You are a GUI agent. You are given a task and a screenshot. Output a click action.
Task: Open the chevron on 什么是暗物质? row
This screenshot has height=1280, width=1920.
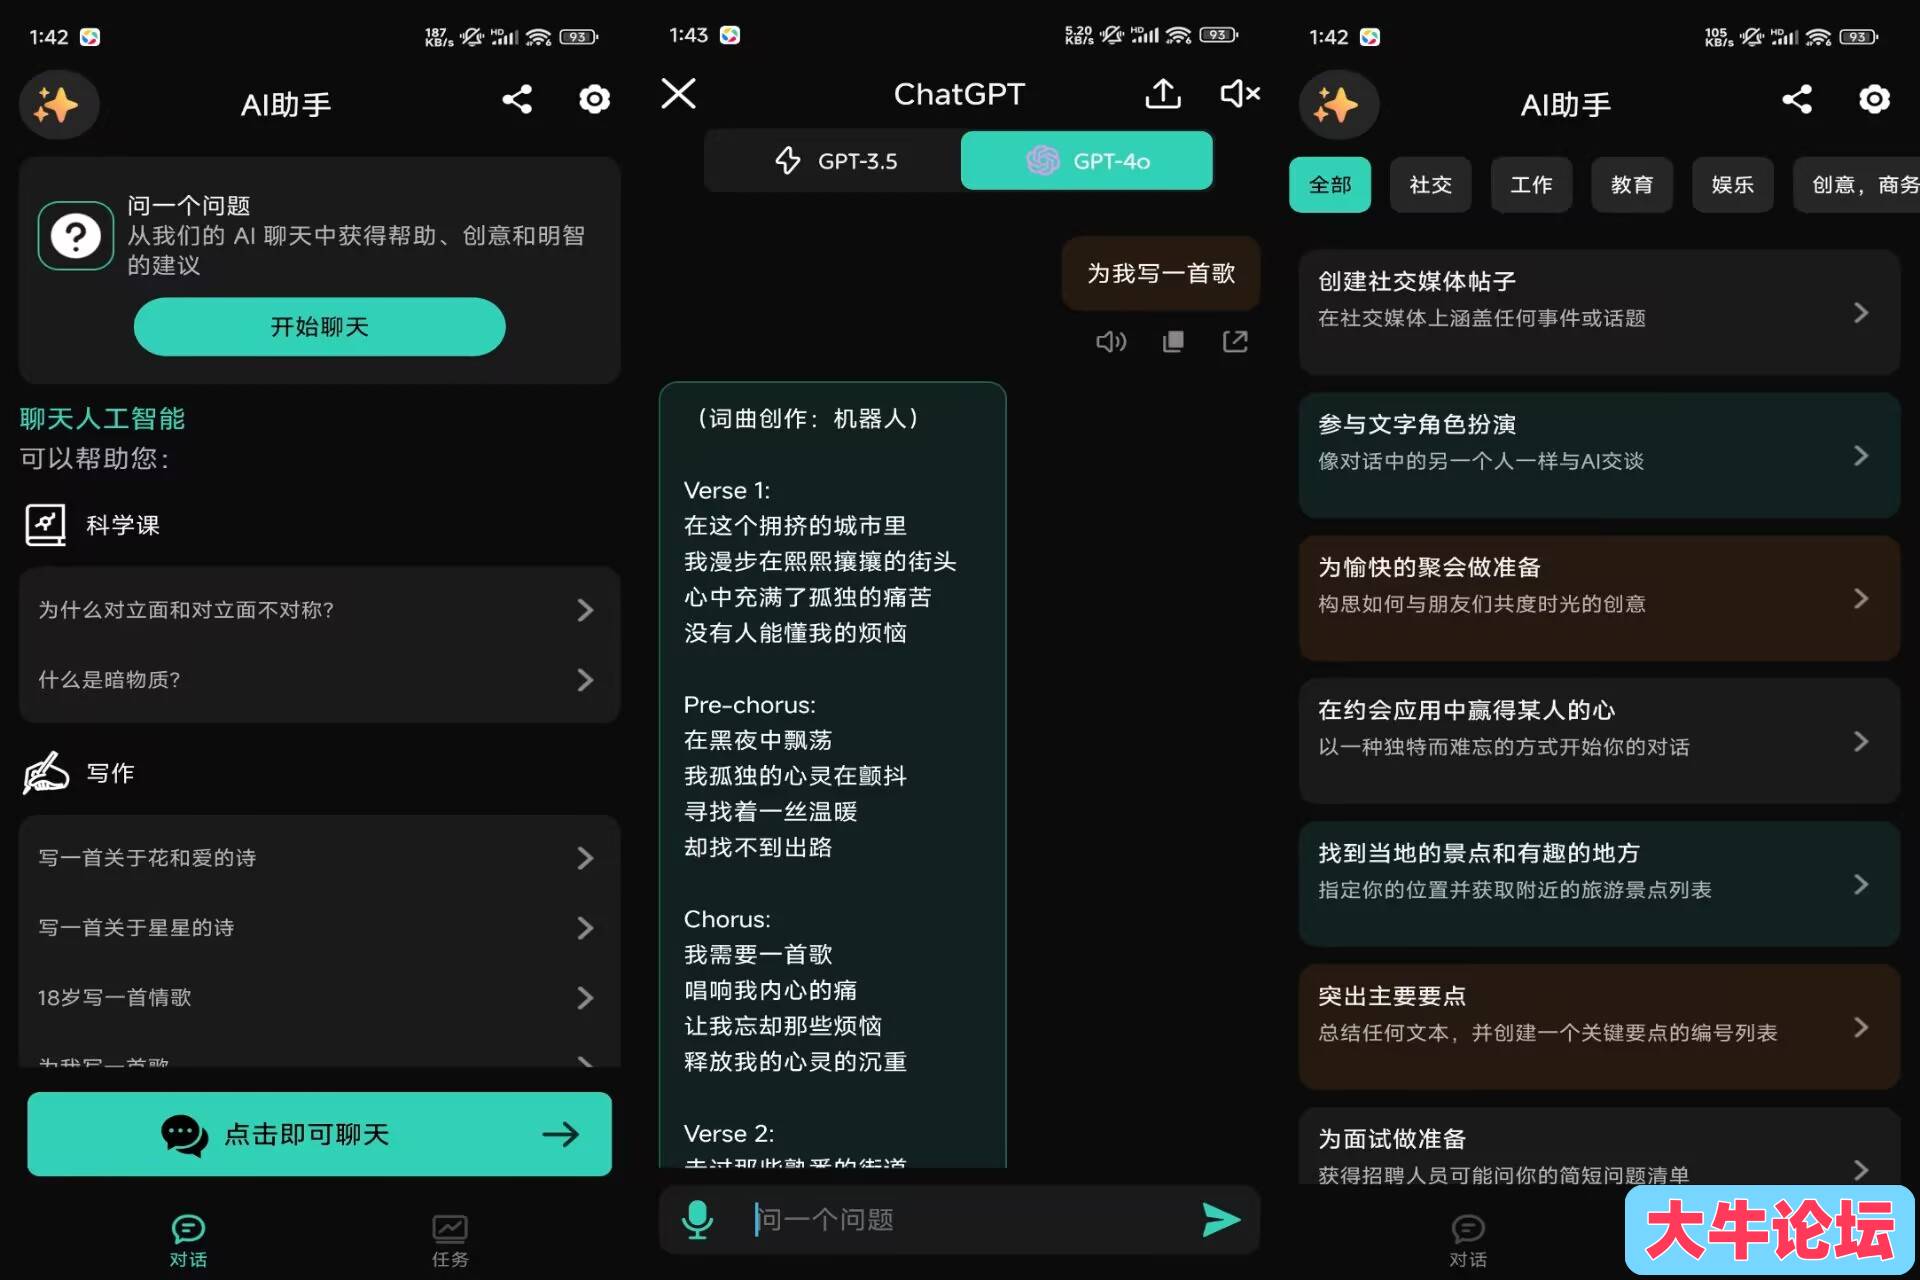click(x=585, y=680)
